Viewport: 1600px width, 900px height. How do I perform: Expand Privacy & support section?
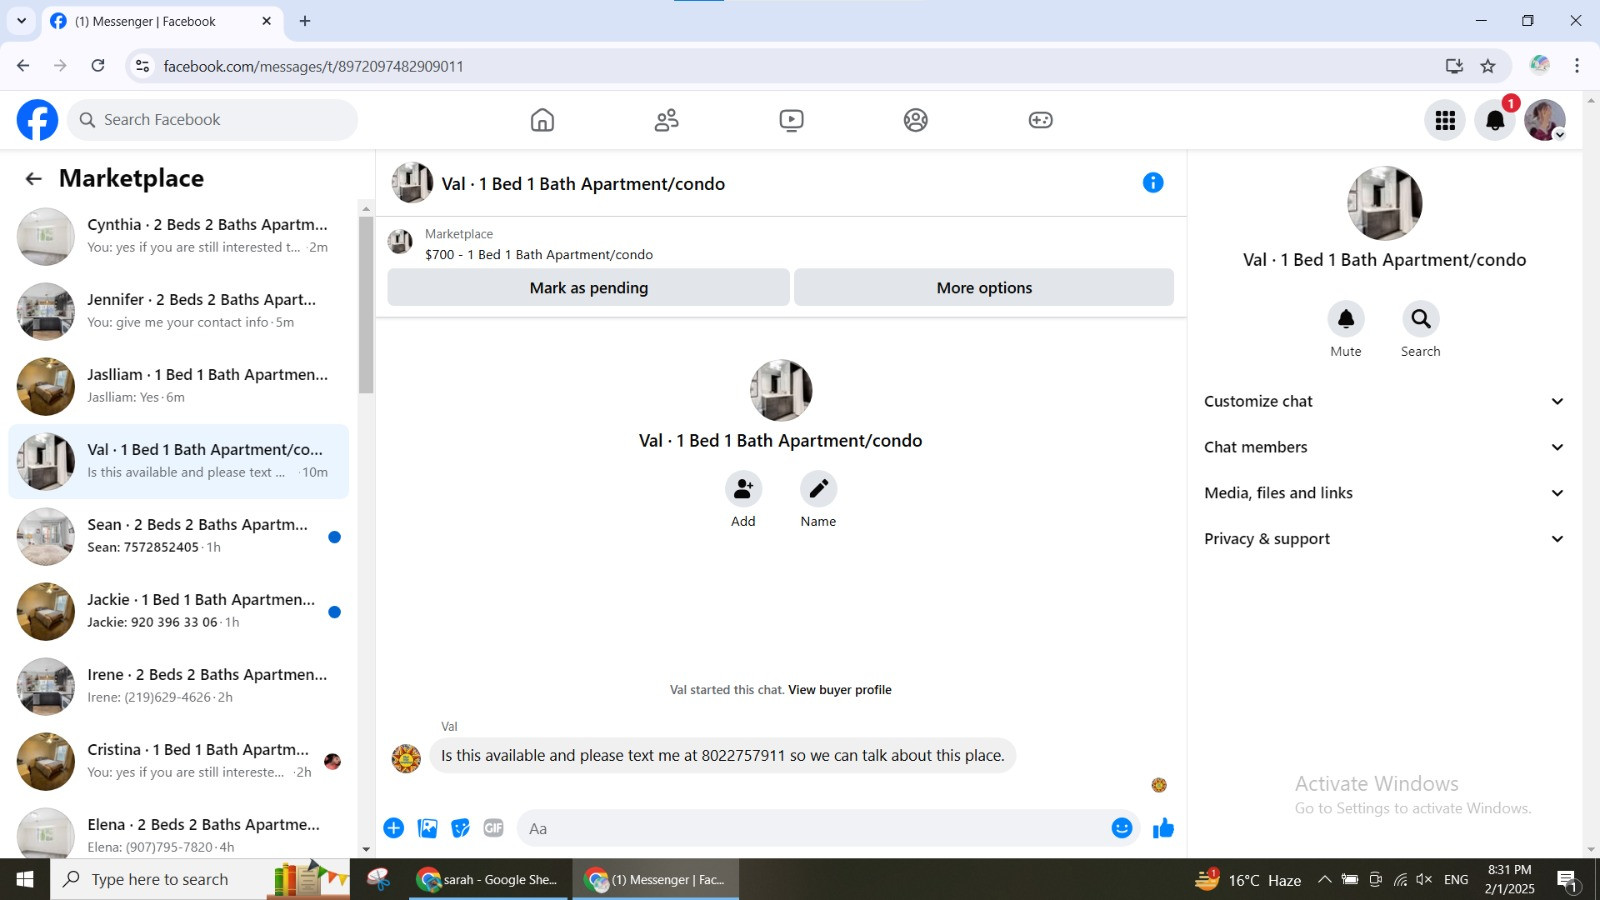coord(1384,539)
